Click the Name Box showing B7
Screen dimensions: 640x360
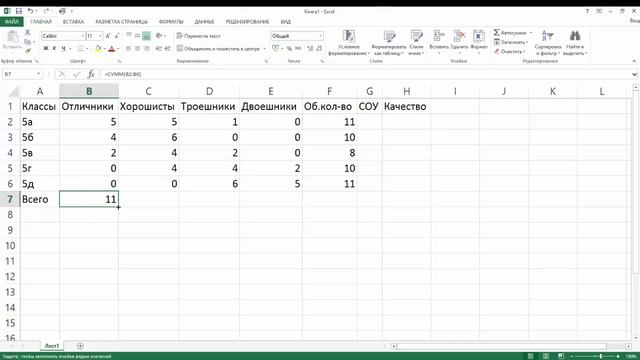pyautogui.click(x=22, y=74)
